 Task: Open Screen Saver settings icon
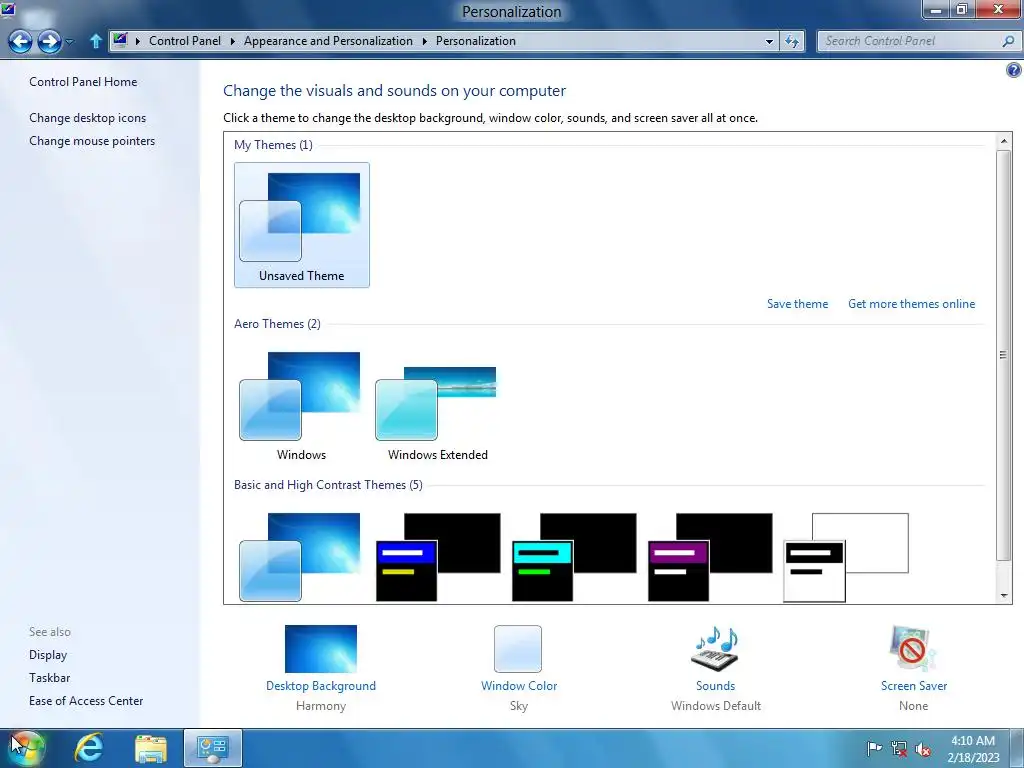click(913, 648)
